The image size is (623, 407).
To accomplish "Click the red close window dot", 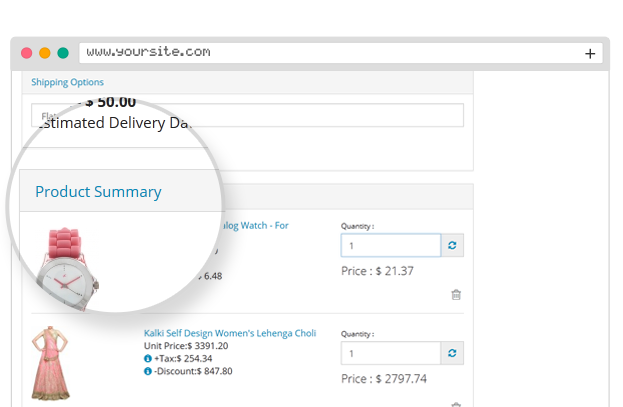I will pyautogui.click(x=27, y=53).
